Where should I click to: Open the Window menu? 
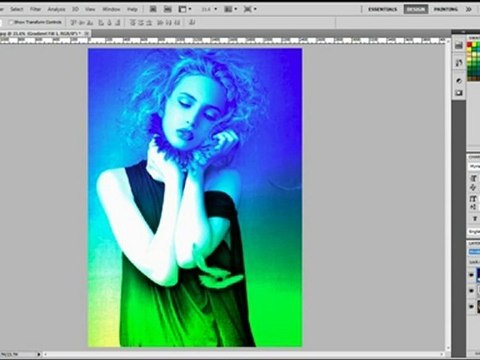(x=111, y=9)
